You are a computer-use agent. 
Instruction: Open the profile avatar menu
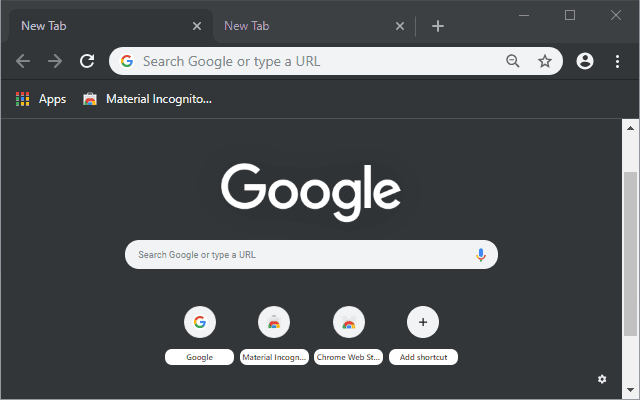[x=585, y=61]
